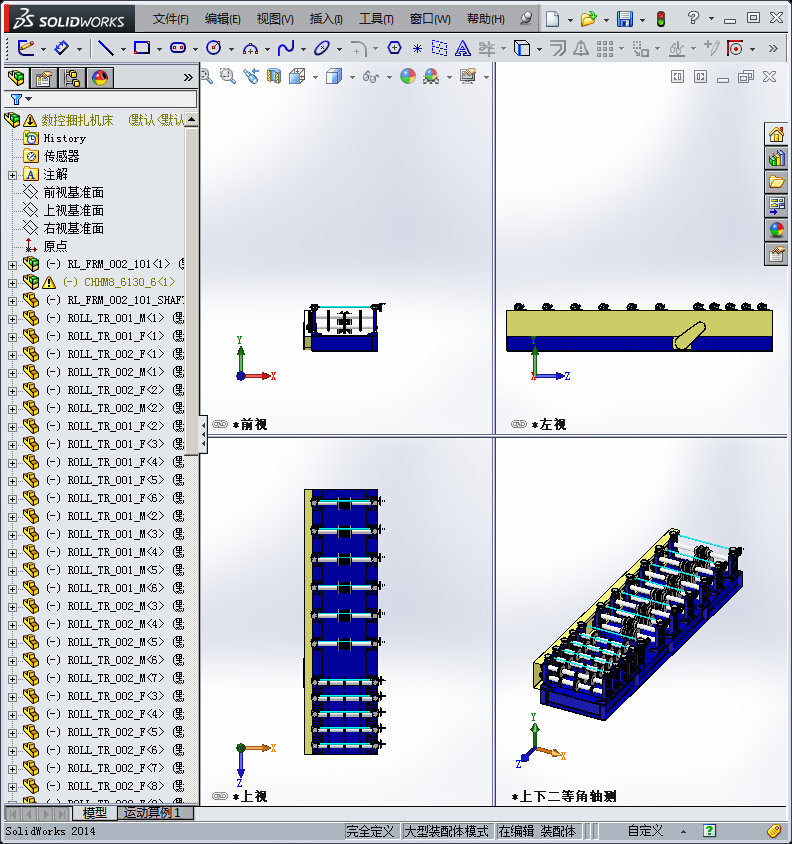Expand the 注解 tree node
Image resolution: width=792 pixels, height=844 pixels.
pos(12,175)
